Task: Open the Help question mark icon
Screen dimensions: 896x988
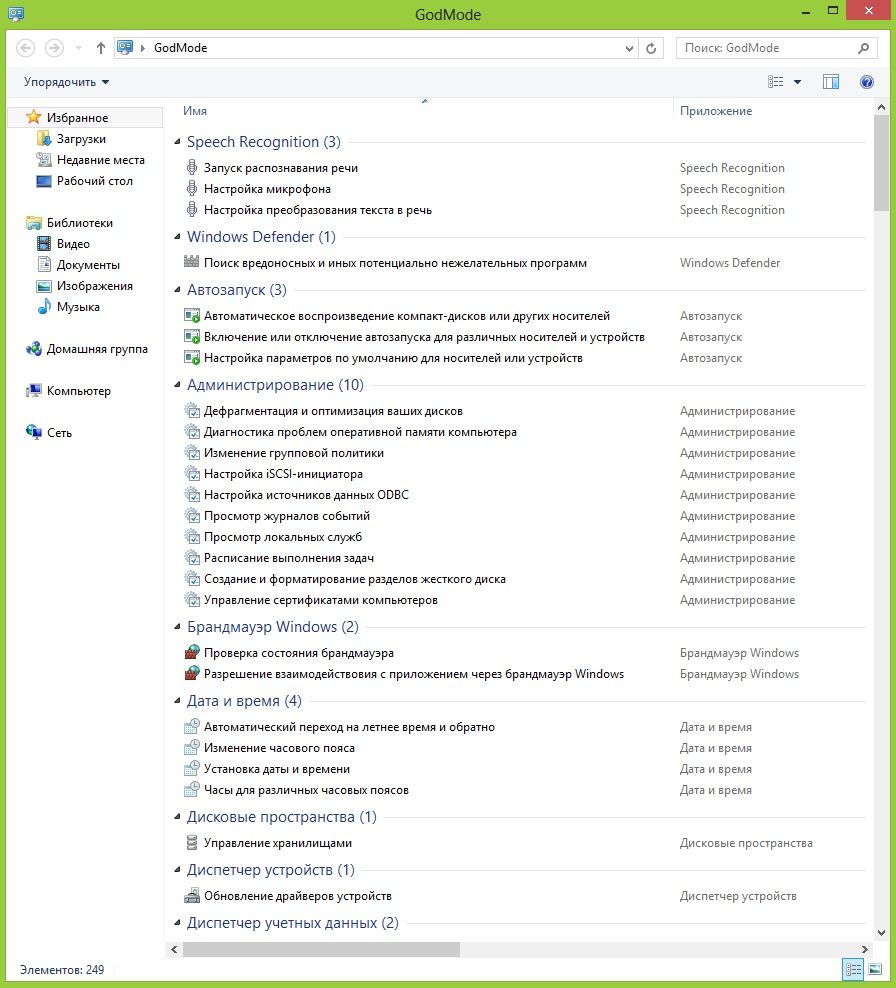Action: [866, 82]
